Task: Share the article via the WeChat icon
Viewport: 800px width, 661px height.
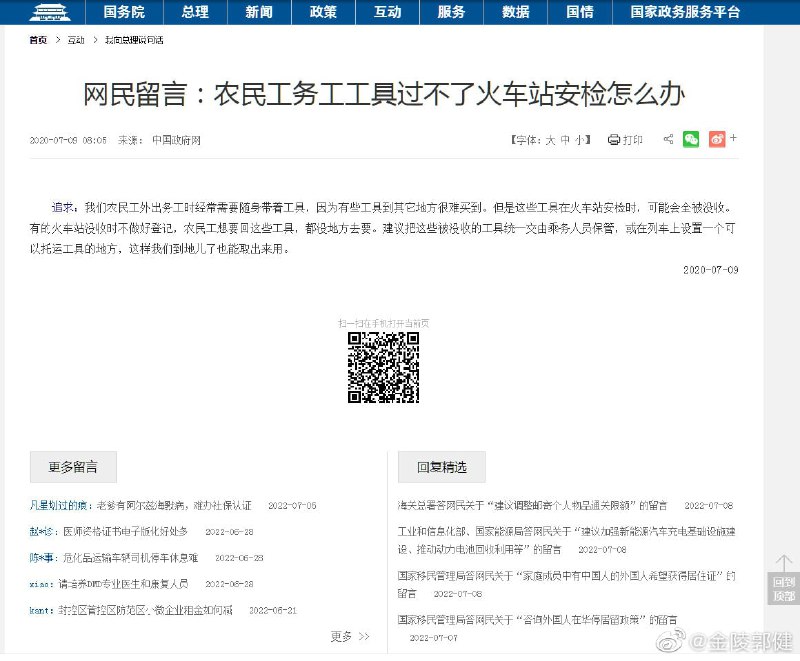Action: (x=690, y=140)
